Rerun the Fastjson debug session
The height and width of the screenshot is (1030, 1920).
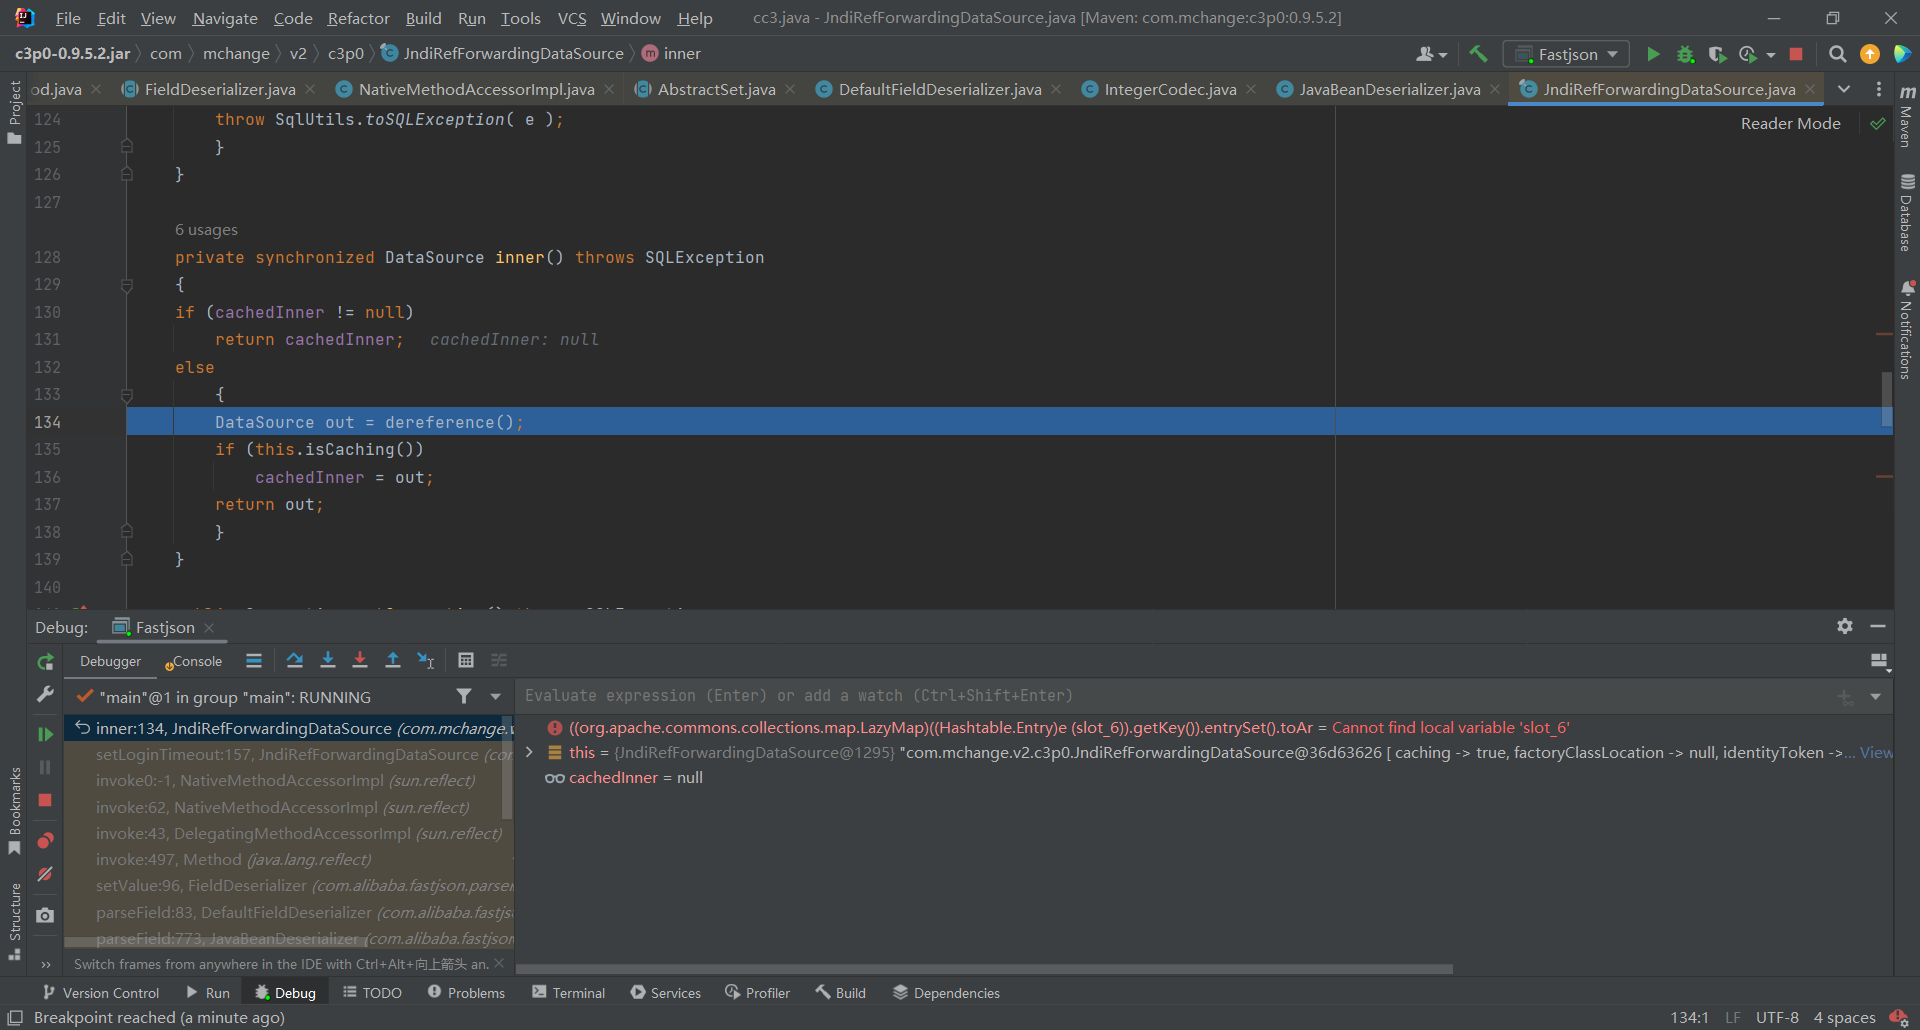45,662
